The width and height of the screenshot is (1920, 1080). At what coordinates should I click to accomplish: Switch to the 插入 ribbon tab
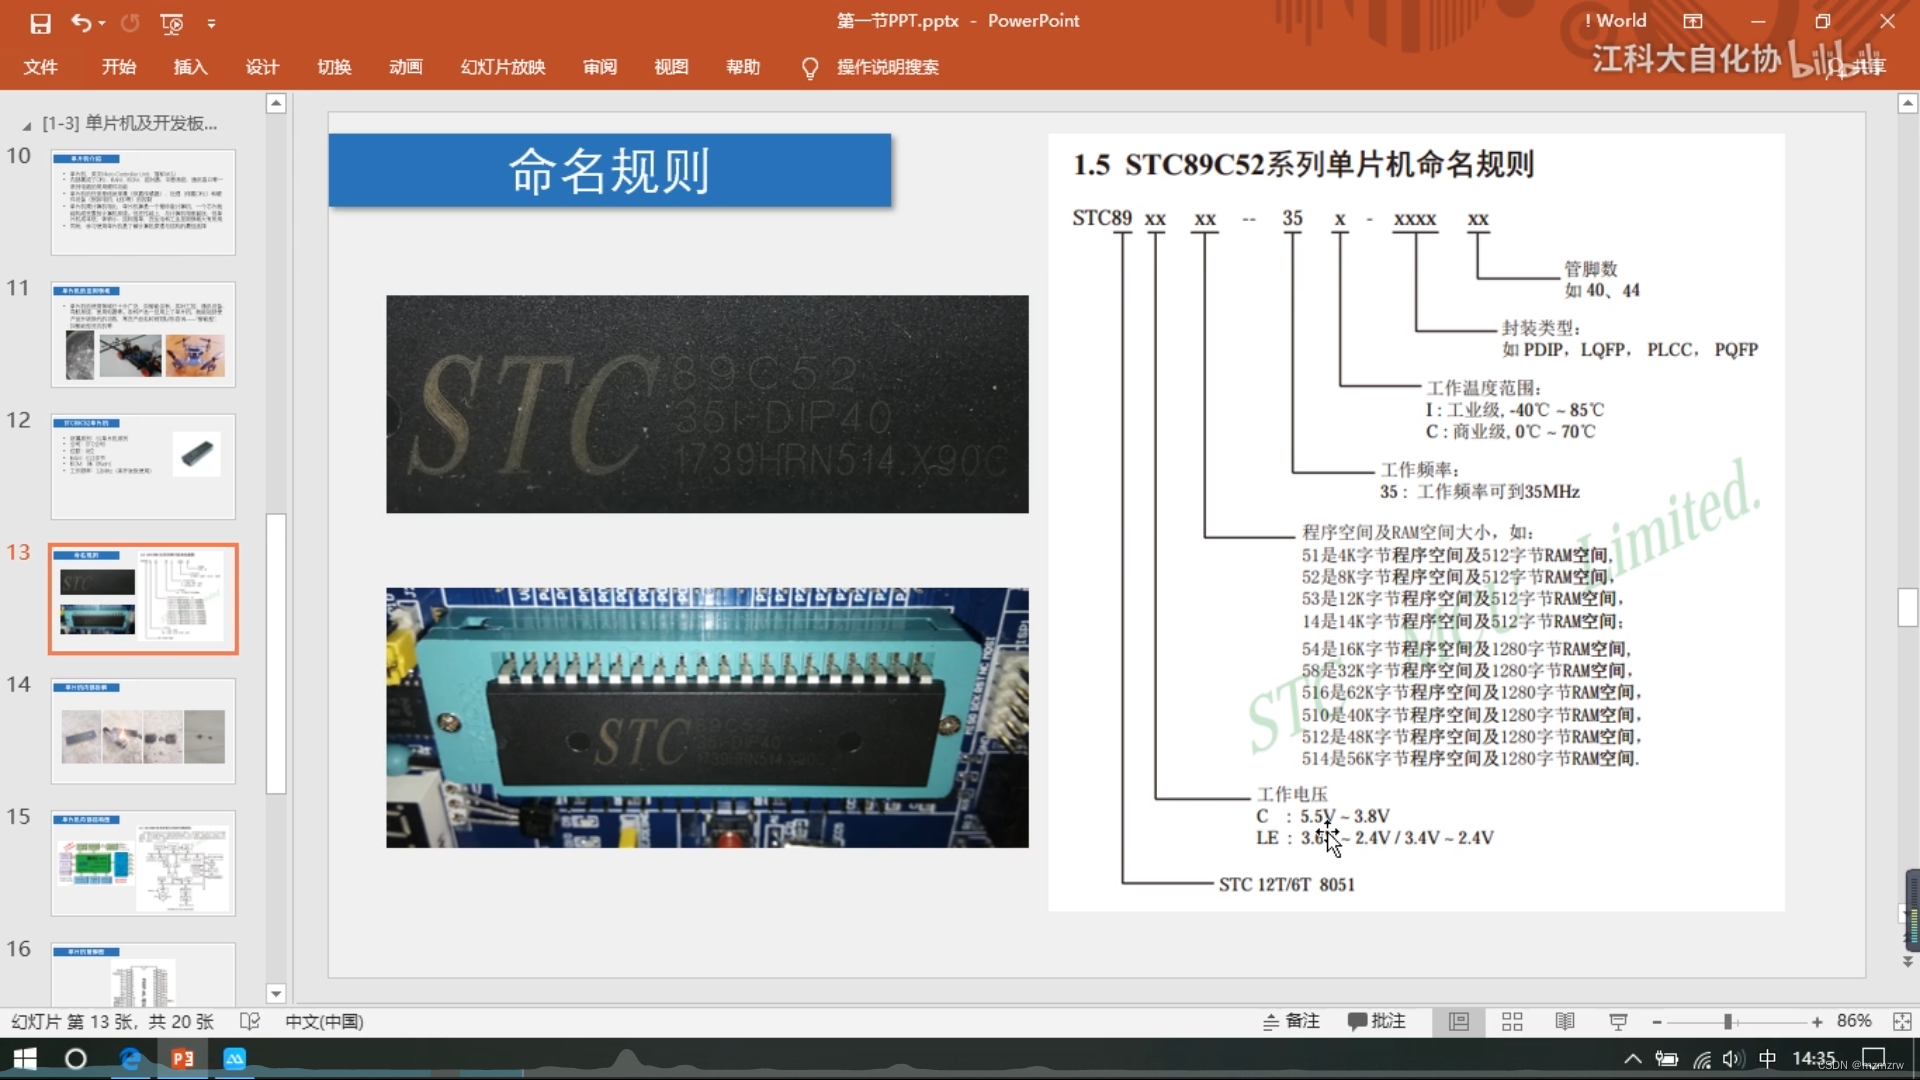pyautogui.click(x=190, y=67)
